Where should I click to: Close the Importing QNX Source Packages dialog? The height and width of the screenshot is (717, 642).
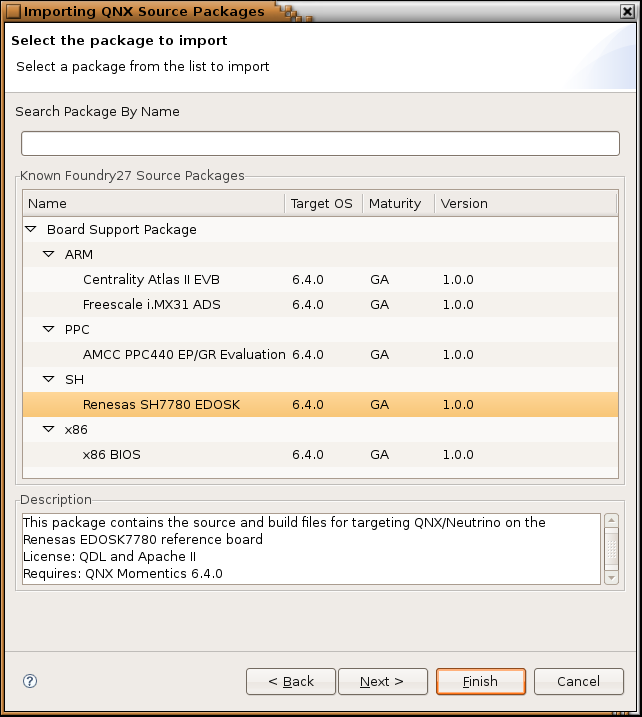coord(627,11)
